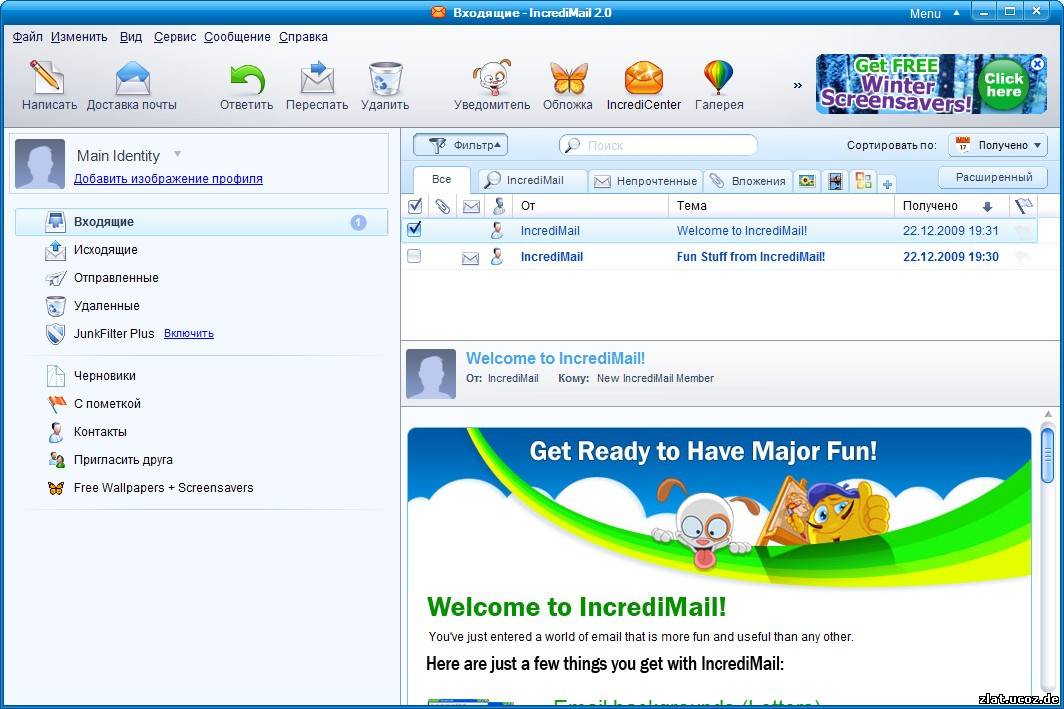Screen dimensions: 1064x709
Task: Open the Черновики drafts folder
Action: 201,375
